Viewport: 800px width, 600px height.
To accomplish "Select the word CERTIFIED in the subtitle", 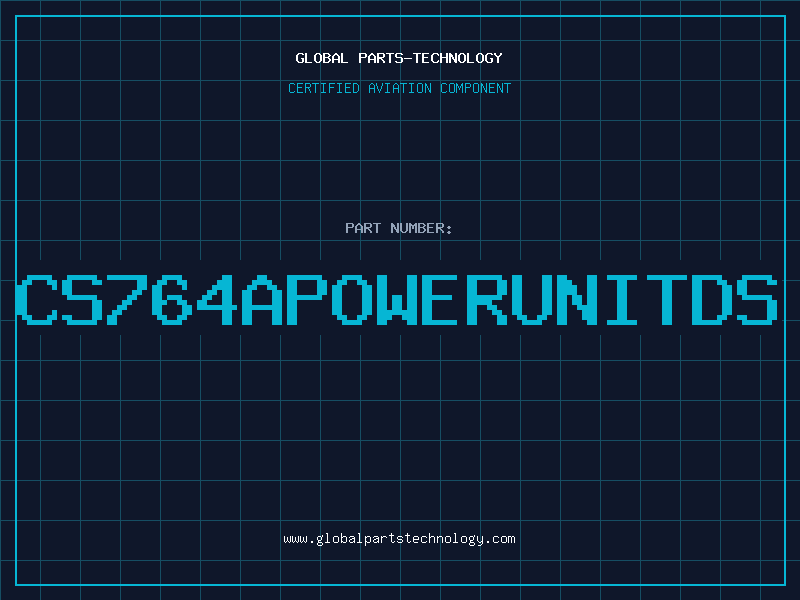I will pos(323,88).
